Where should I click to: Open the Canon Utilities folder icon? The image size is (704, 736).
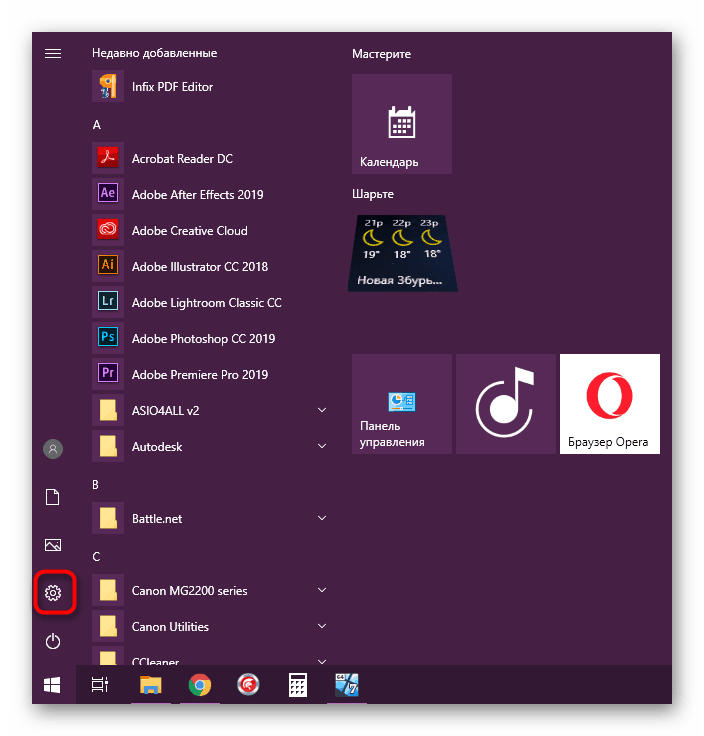108,626
